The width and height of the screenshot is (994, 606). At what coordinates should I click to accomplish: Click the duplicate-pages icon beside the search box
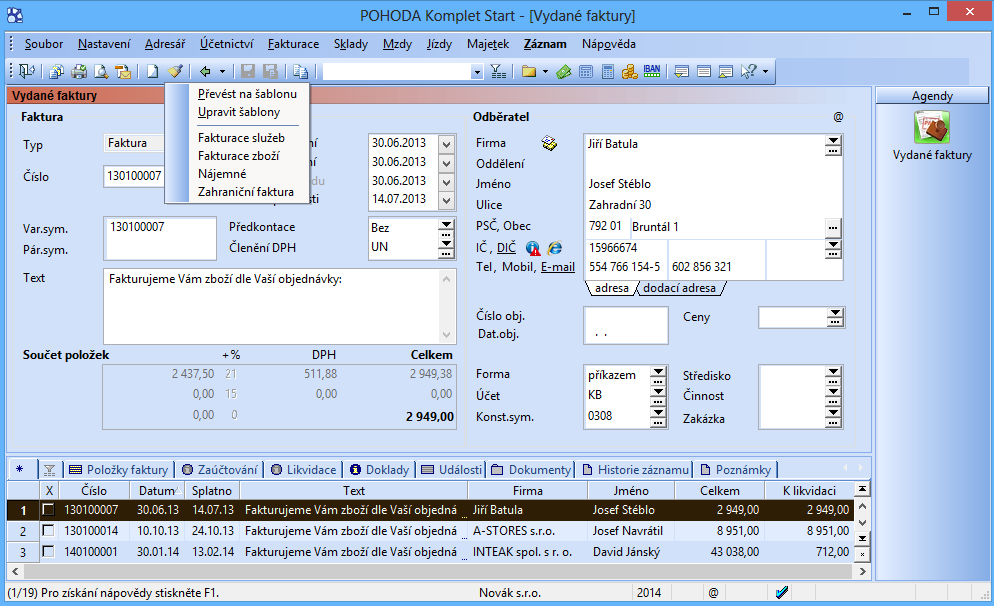[300, 72]
